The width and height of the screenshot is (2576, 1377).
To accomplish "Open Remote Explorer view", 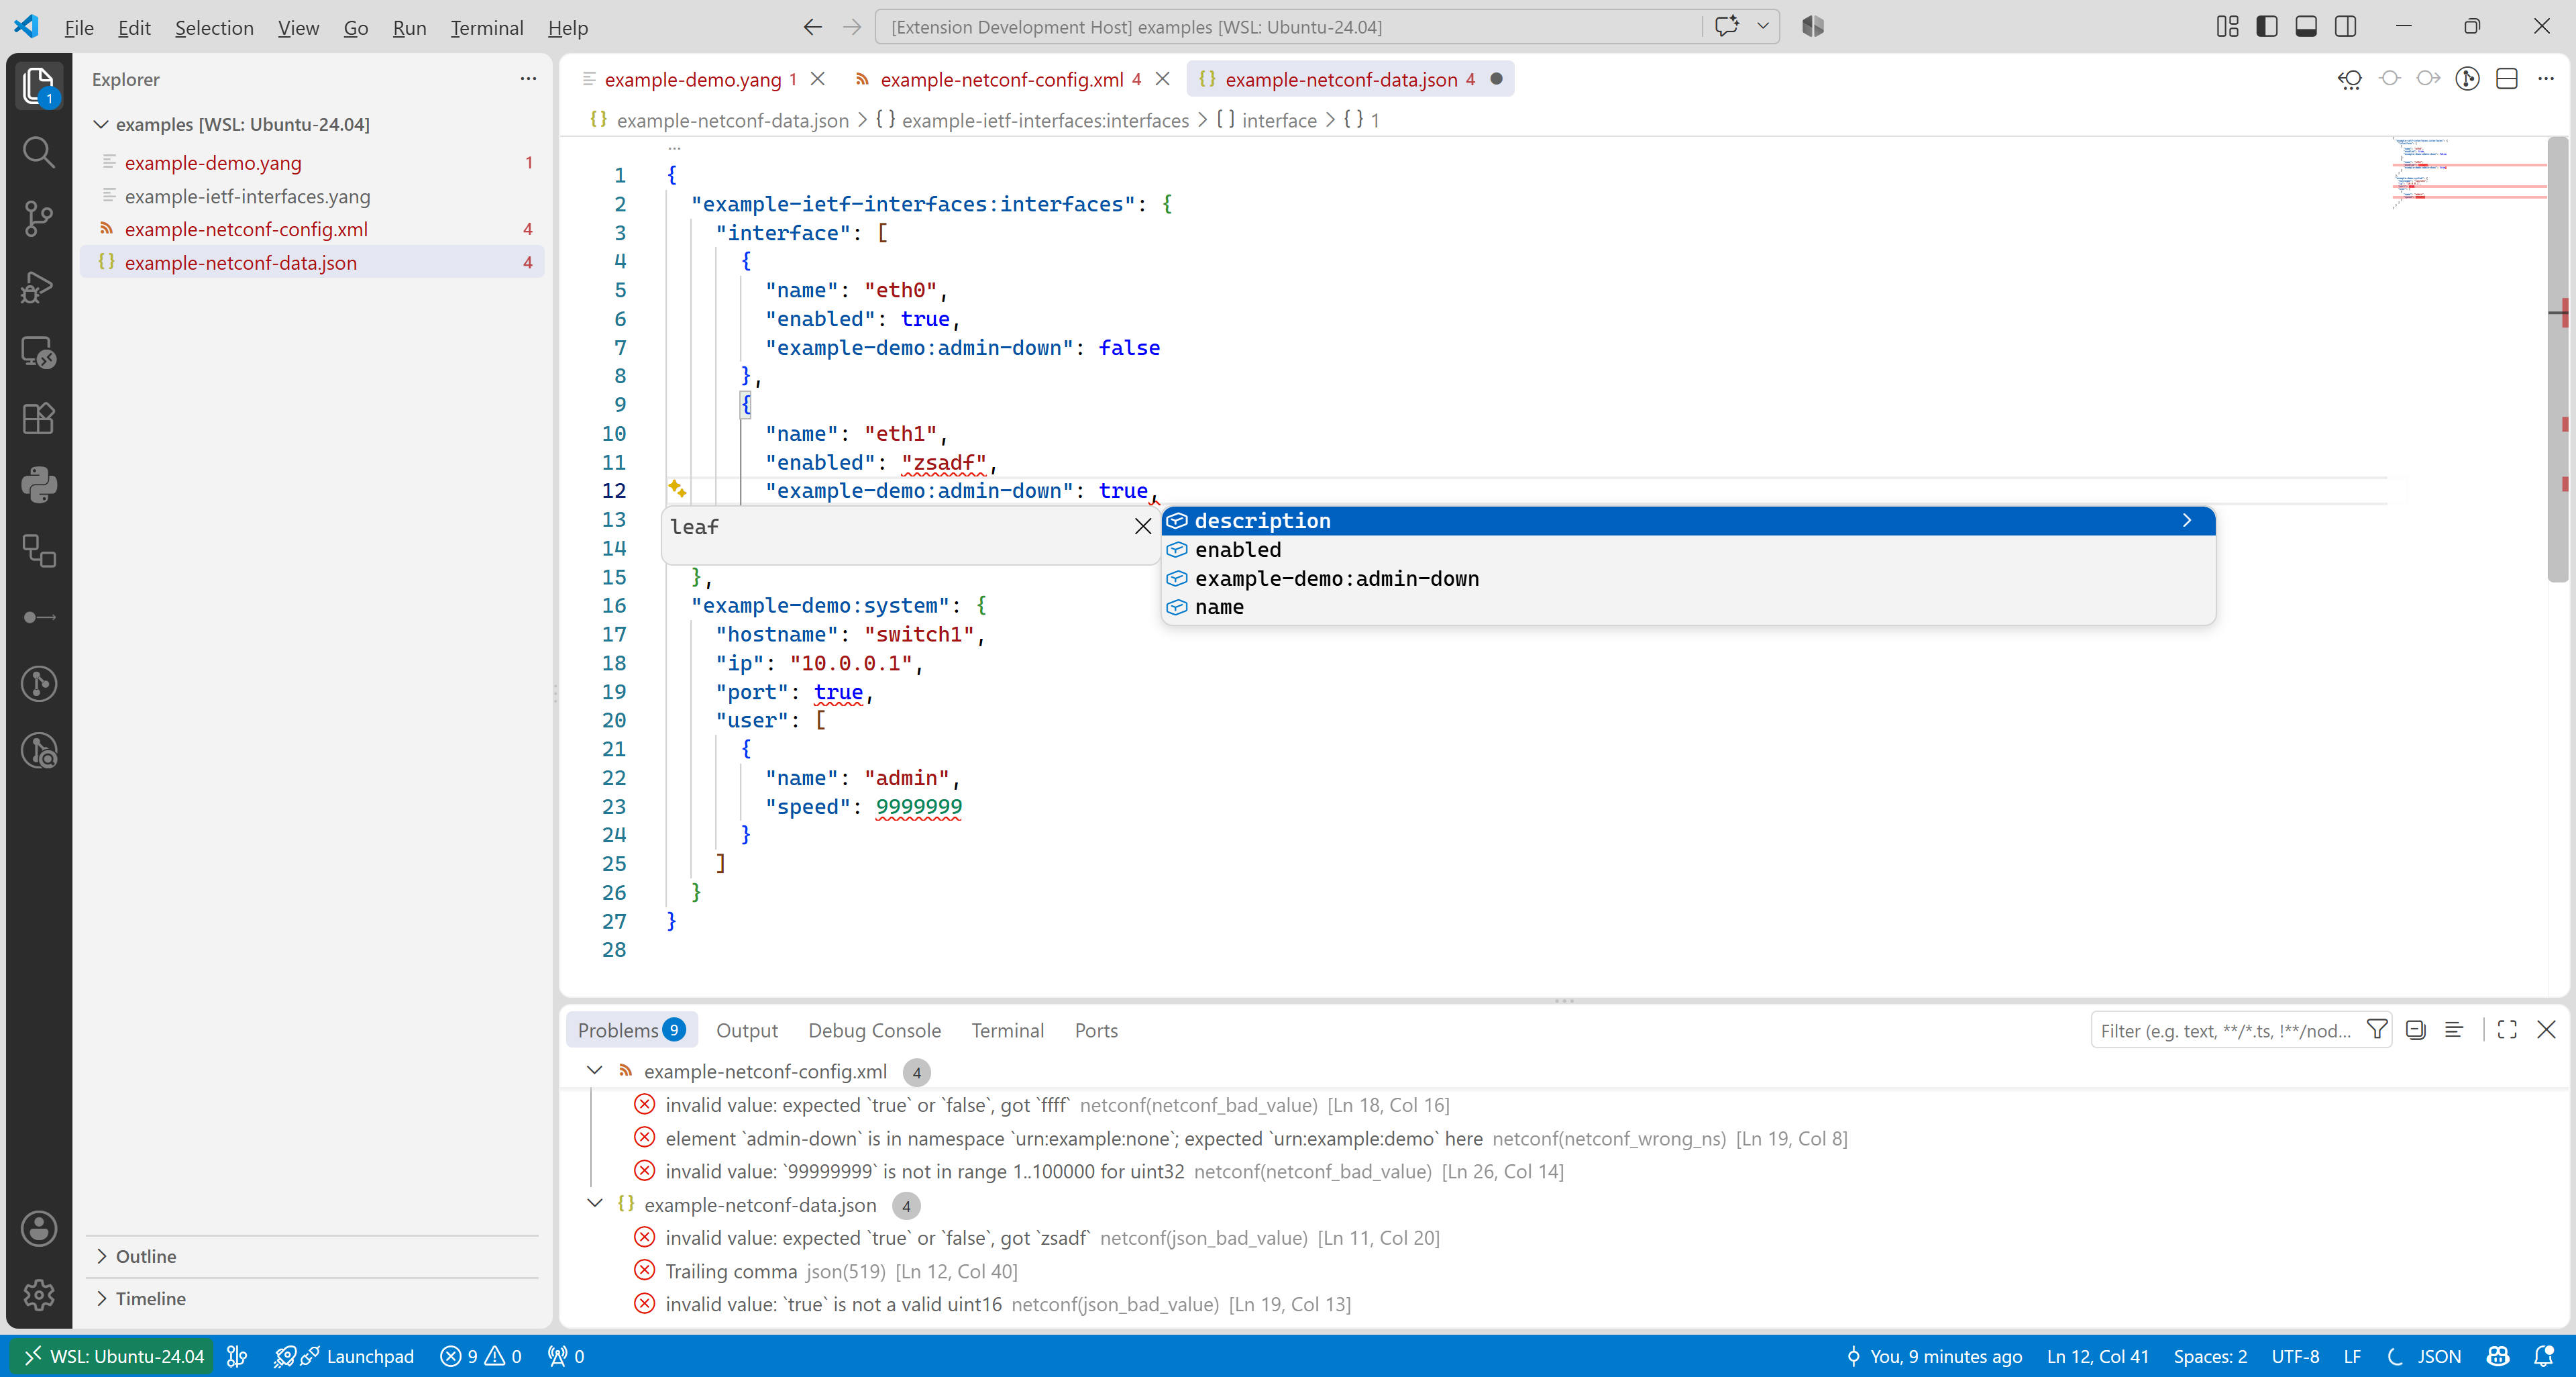I will pyautogui.click(x=38, y=352).
